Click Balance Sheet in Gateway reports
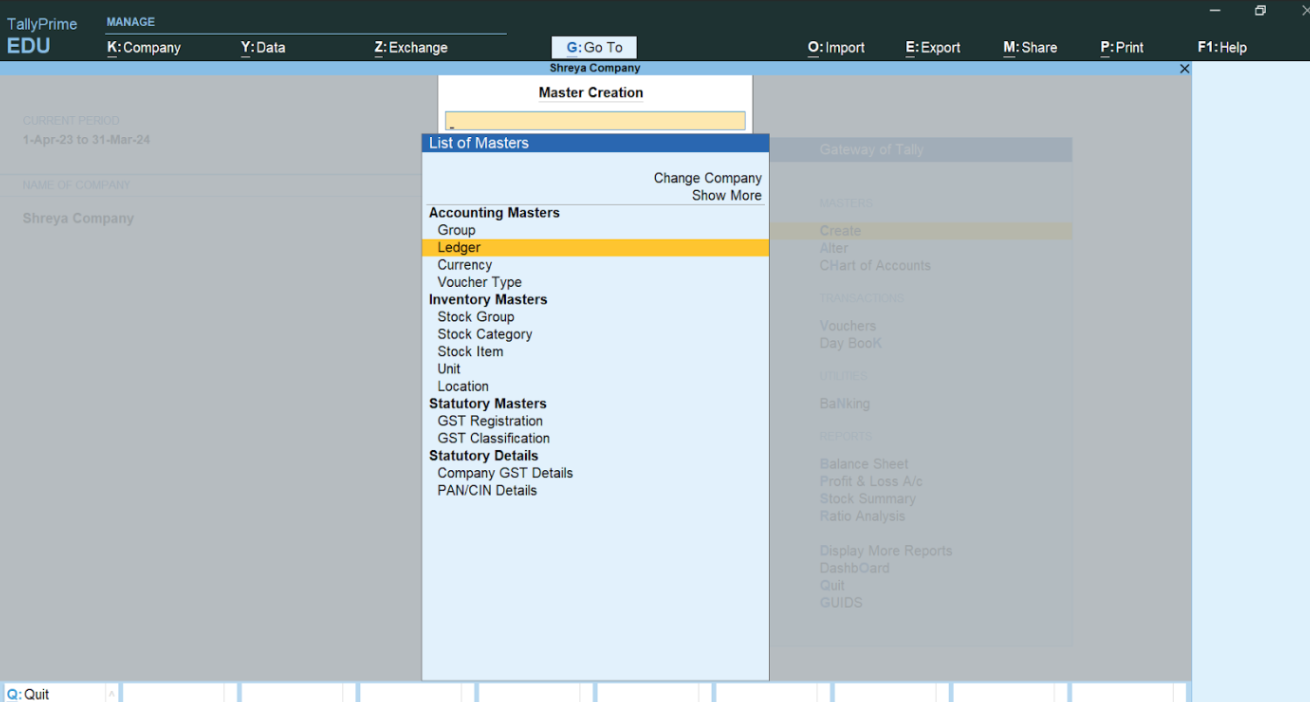The width and height of the screenshot is (1310, 702). (864, 464)
